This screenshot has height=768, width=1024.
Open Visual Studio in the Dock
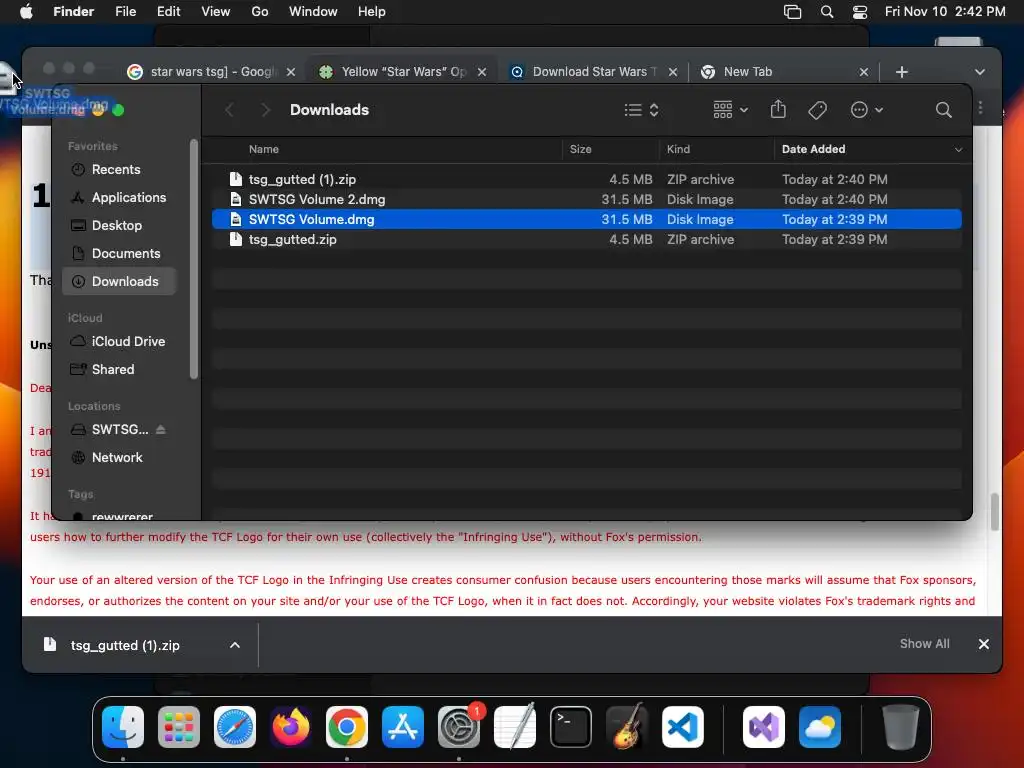click(x=764, y=727)
